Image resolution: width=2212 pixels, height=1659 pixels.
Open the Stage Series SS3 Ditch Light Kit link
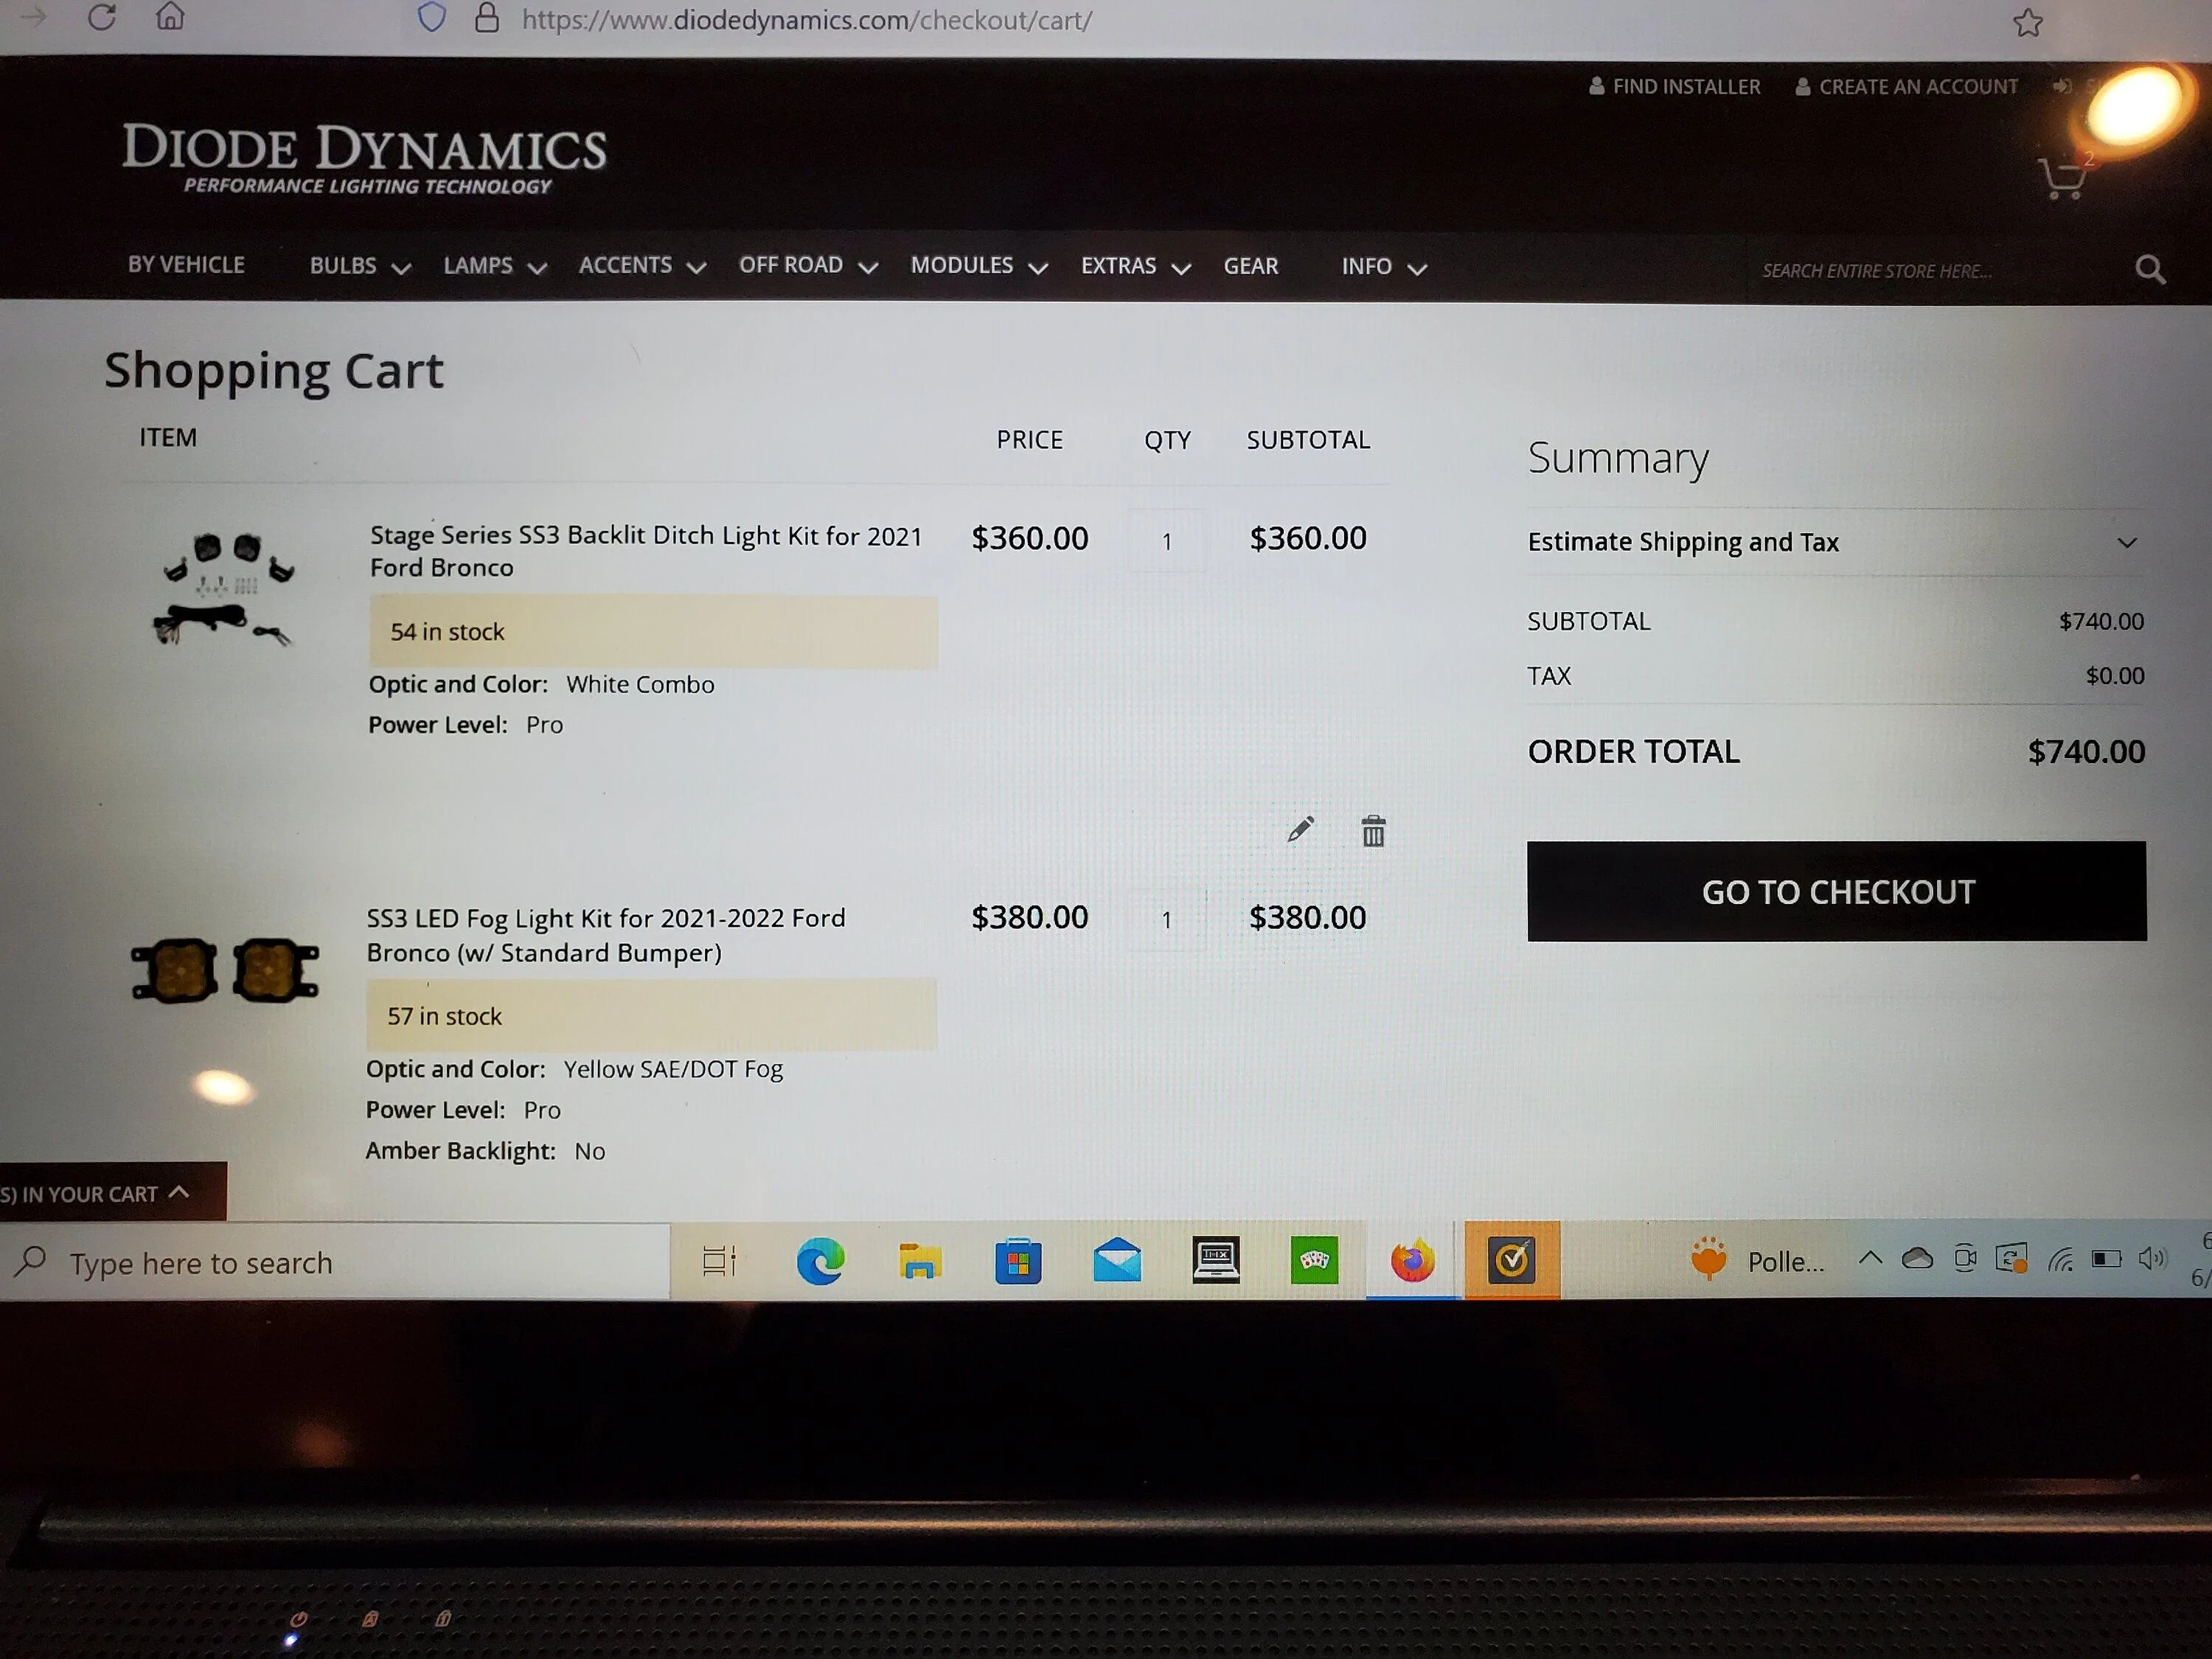click(645, 551)
